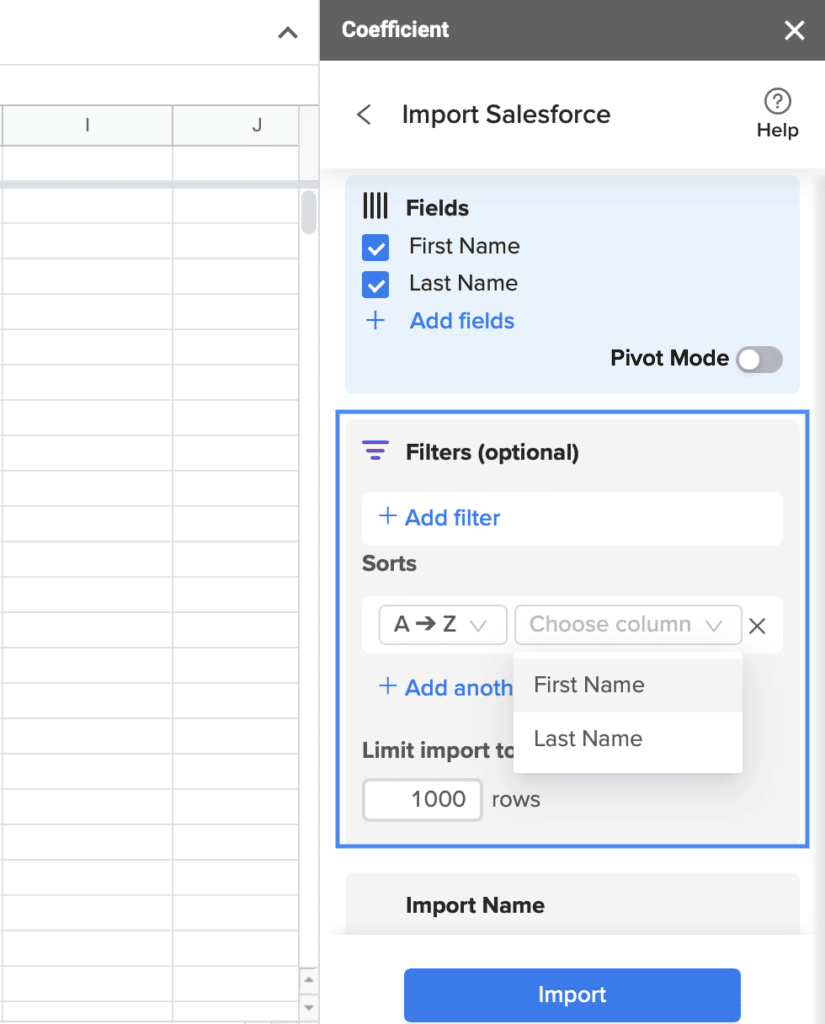Close the Coefficient sidebar panel
The width and height of the screenshot is (825, 1024).
[x=794, y=30]
